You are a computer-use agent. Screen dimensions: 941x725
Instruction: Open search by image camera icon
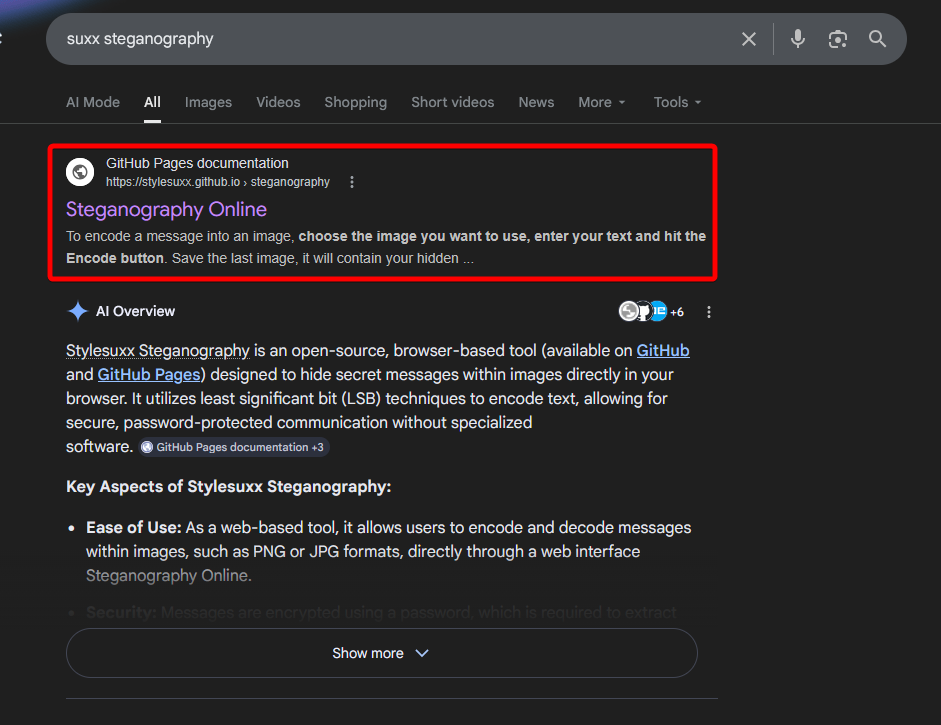(838, 39)
